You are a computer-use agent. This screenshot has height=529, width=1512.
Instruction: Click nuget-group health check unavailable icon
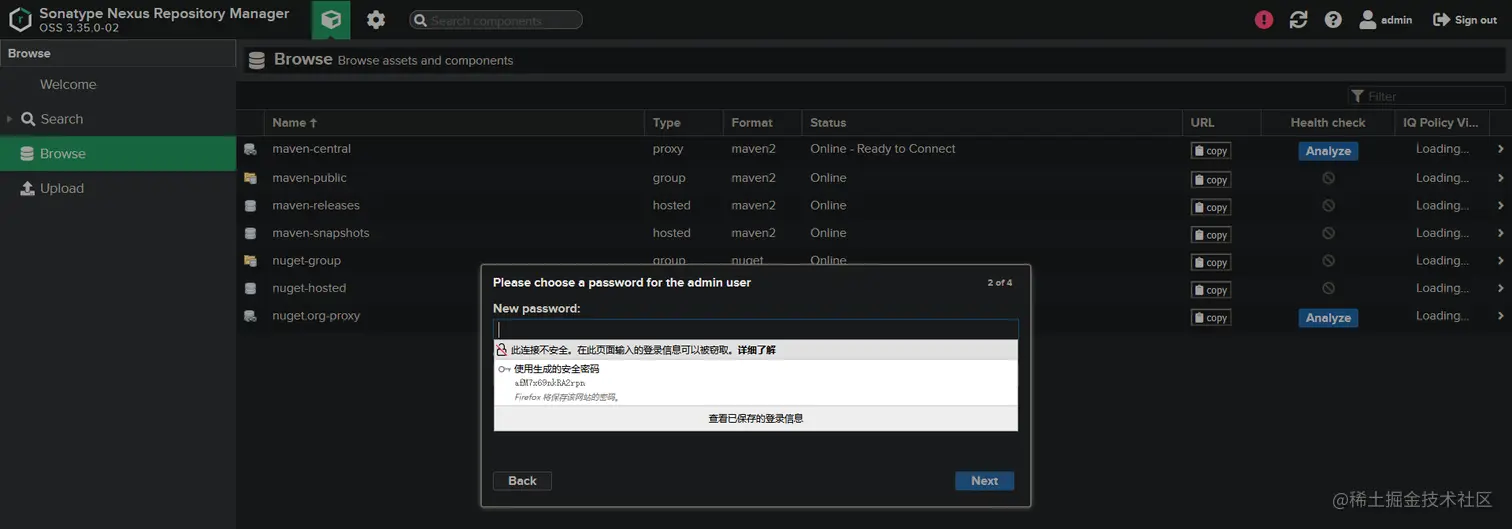coord(1328,260)
